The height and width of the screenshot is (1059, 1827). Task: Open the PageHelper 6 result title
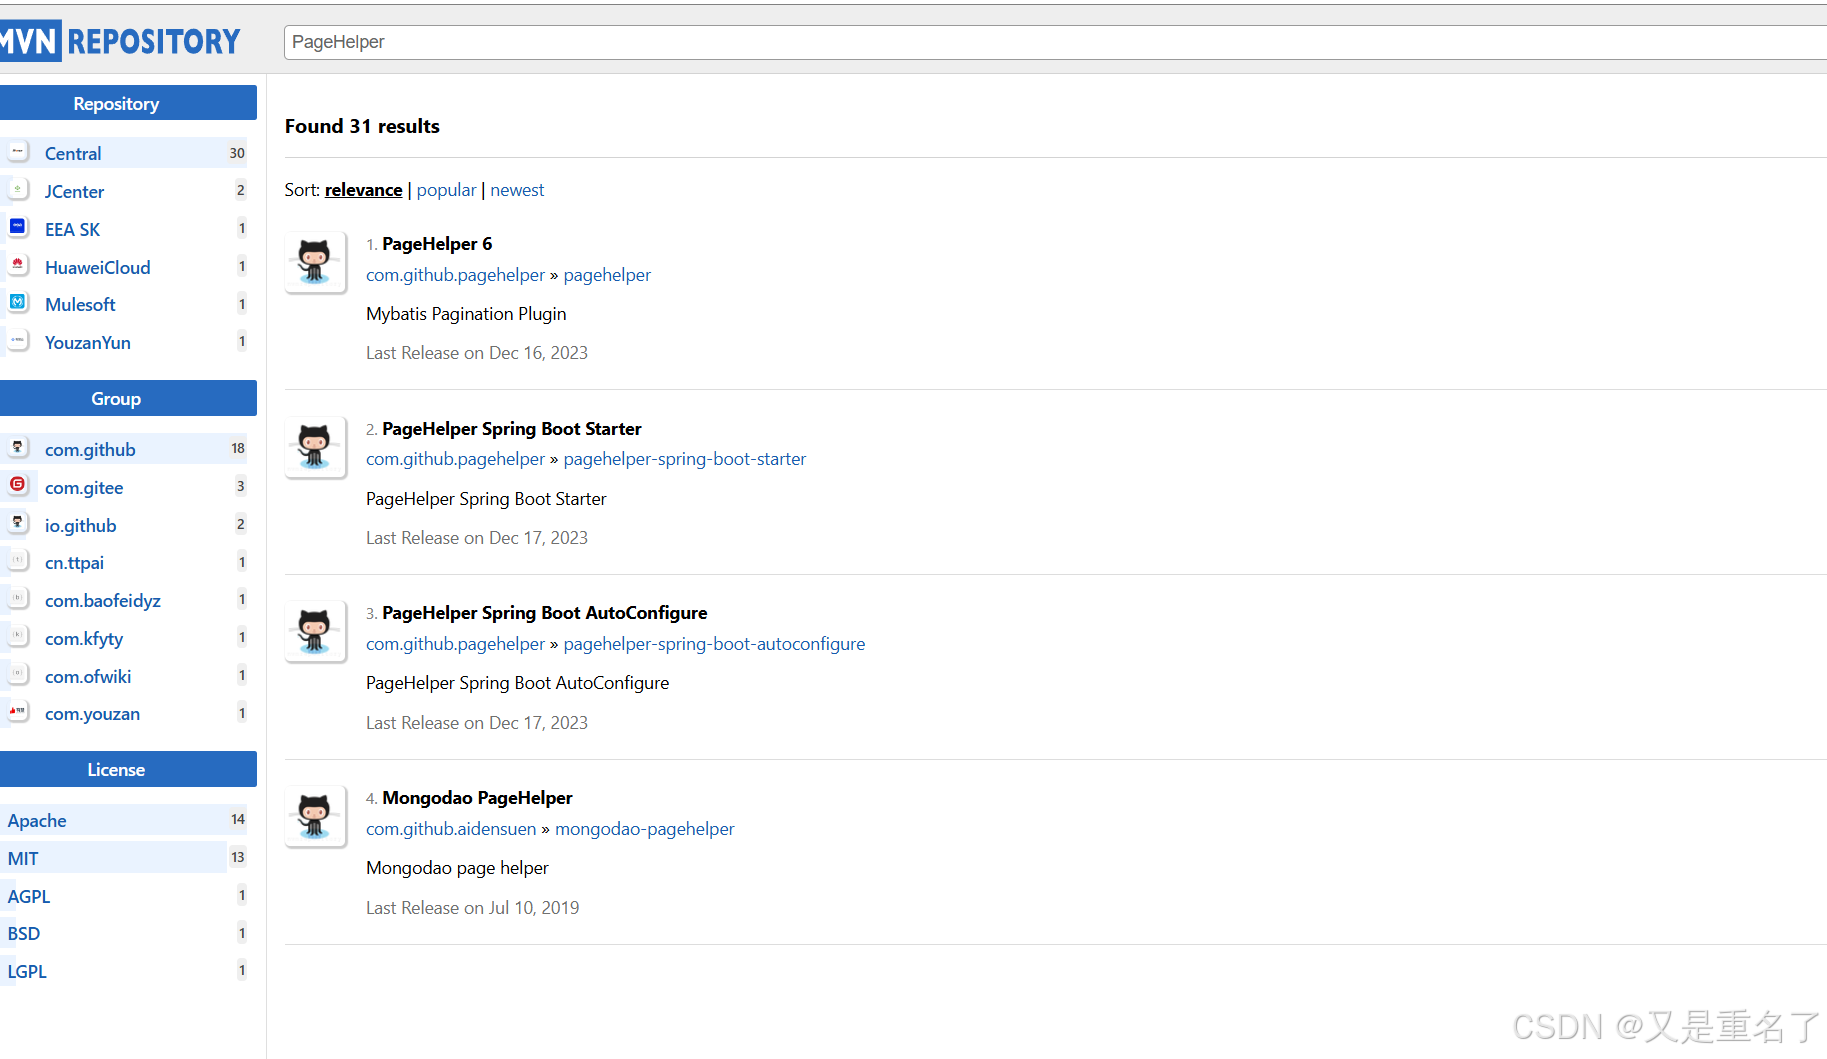tap(437, 244)
